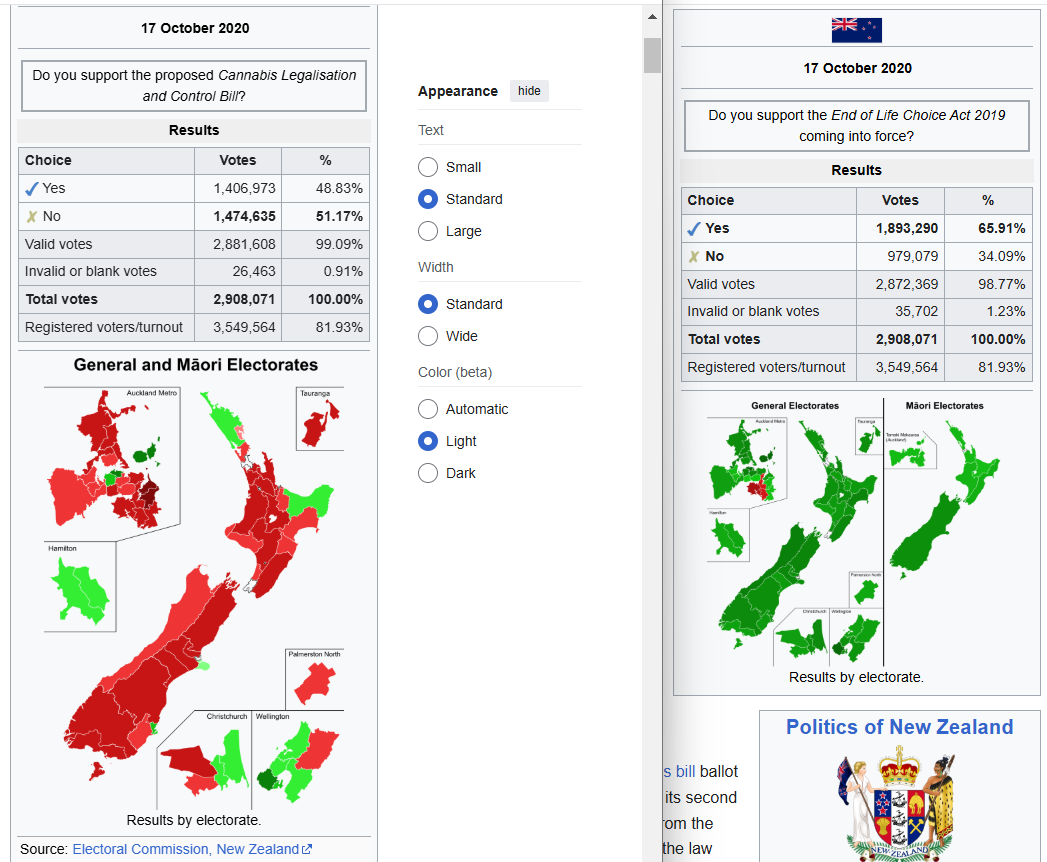This screenshot has height=862, width=1047.
Task: Switch page width to Wide
Action: 428,336
